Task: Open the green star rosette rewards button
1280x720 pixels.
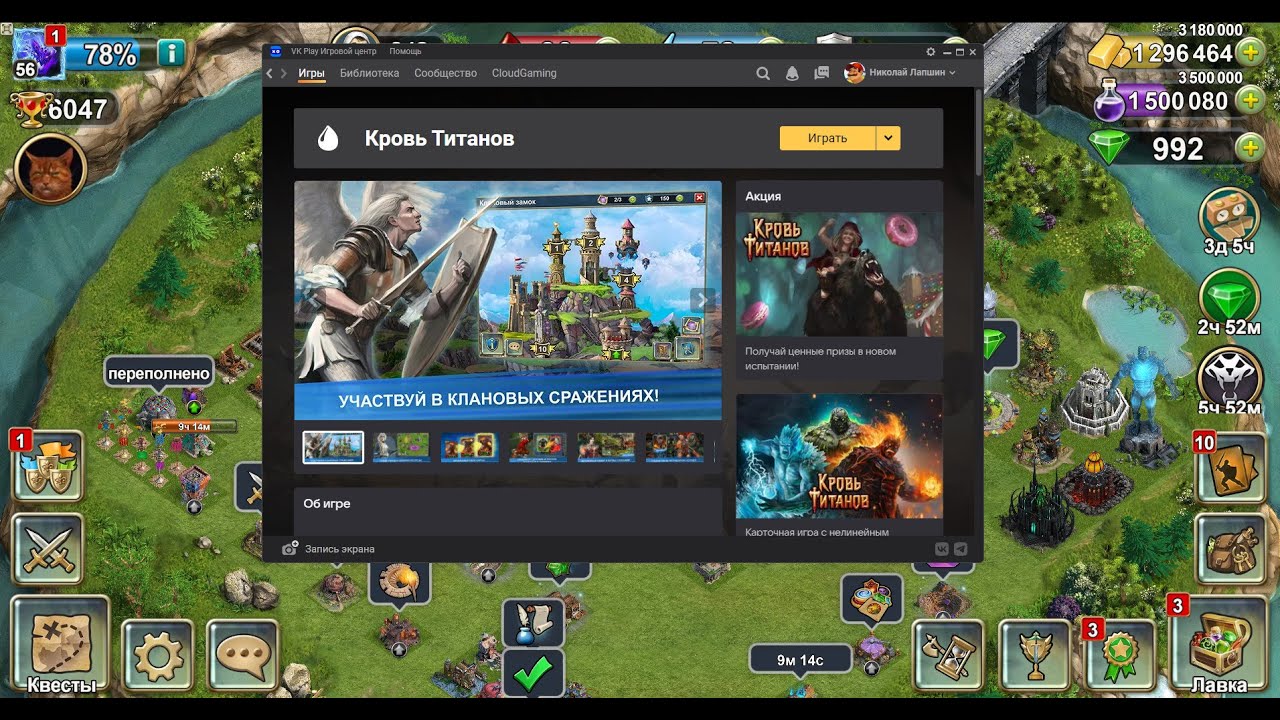Action: tap(1121, 655)
